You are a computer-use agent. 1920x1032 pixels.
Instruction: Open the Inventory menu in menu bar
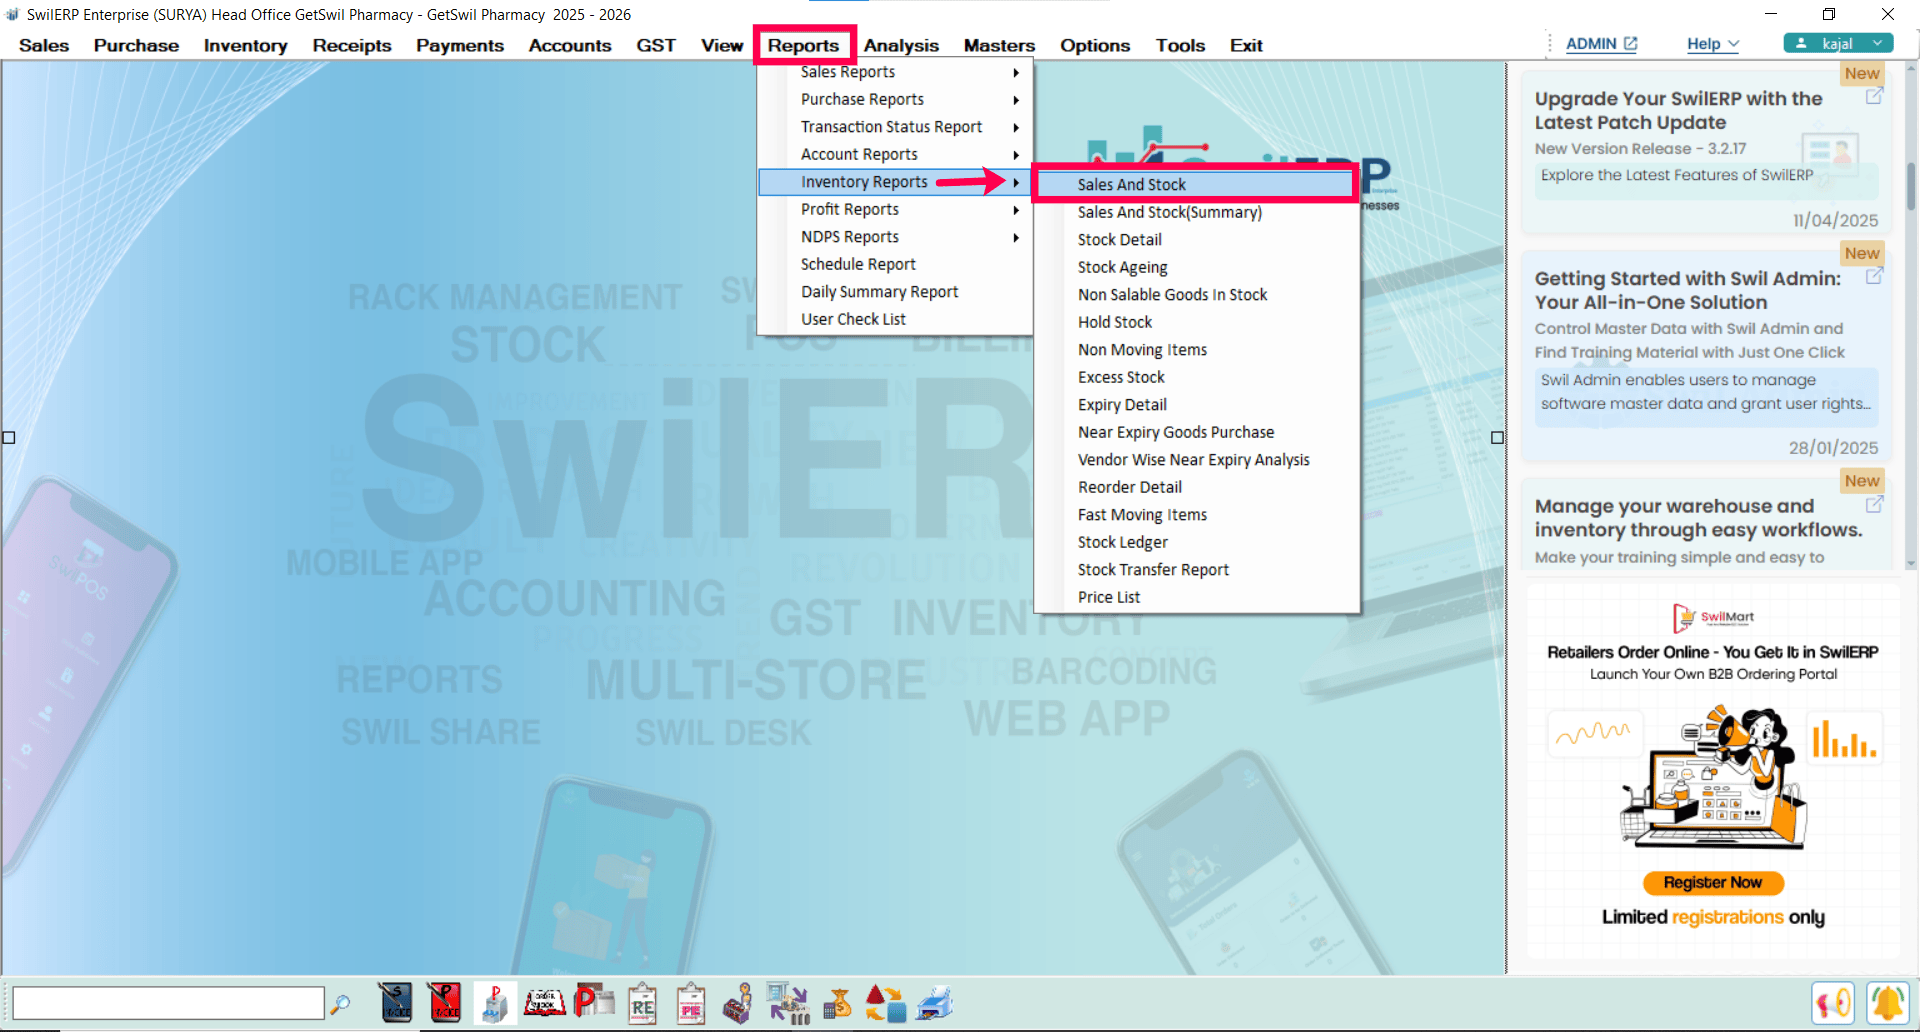245,45
